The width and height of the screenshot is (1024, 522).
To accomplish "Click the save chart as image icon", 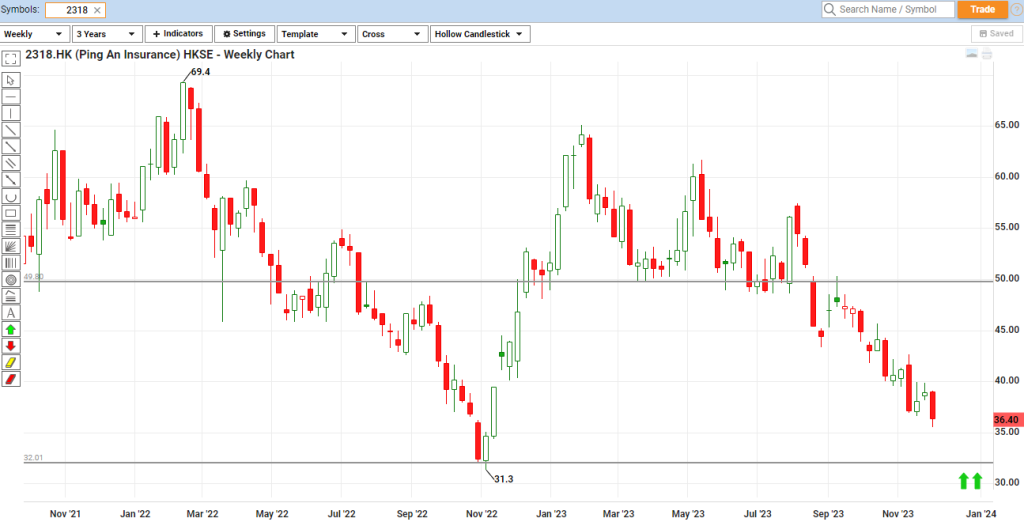I will point(970,54).
